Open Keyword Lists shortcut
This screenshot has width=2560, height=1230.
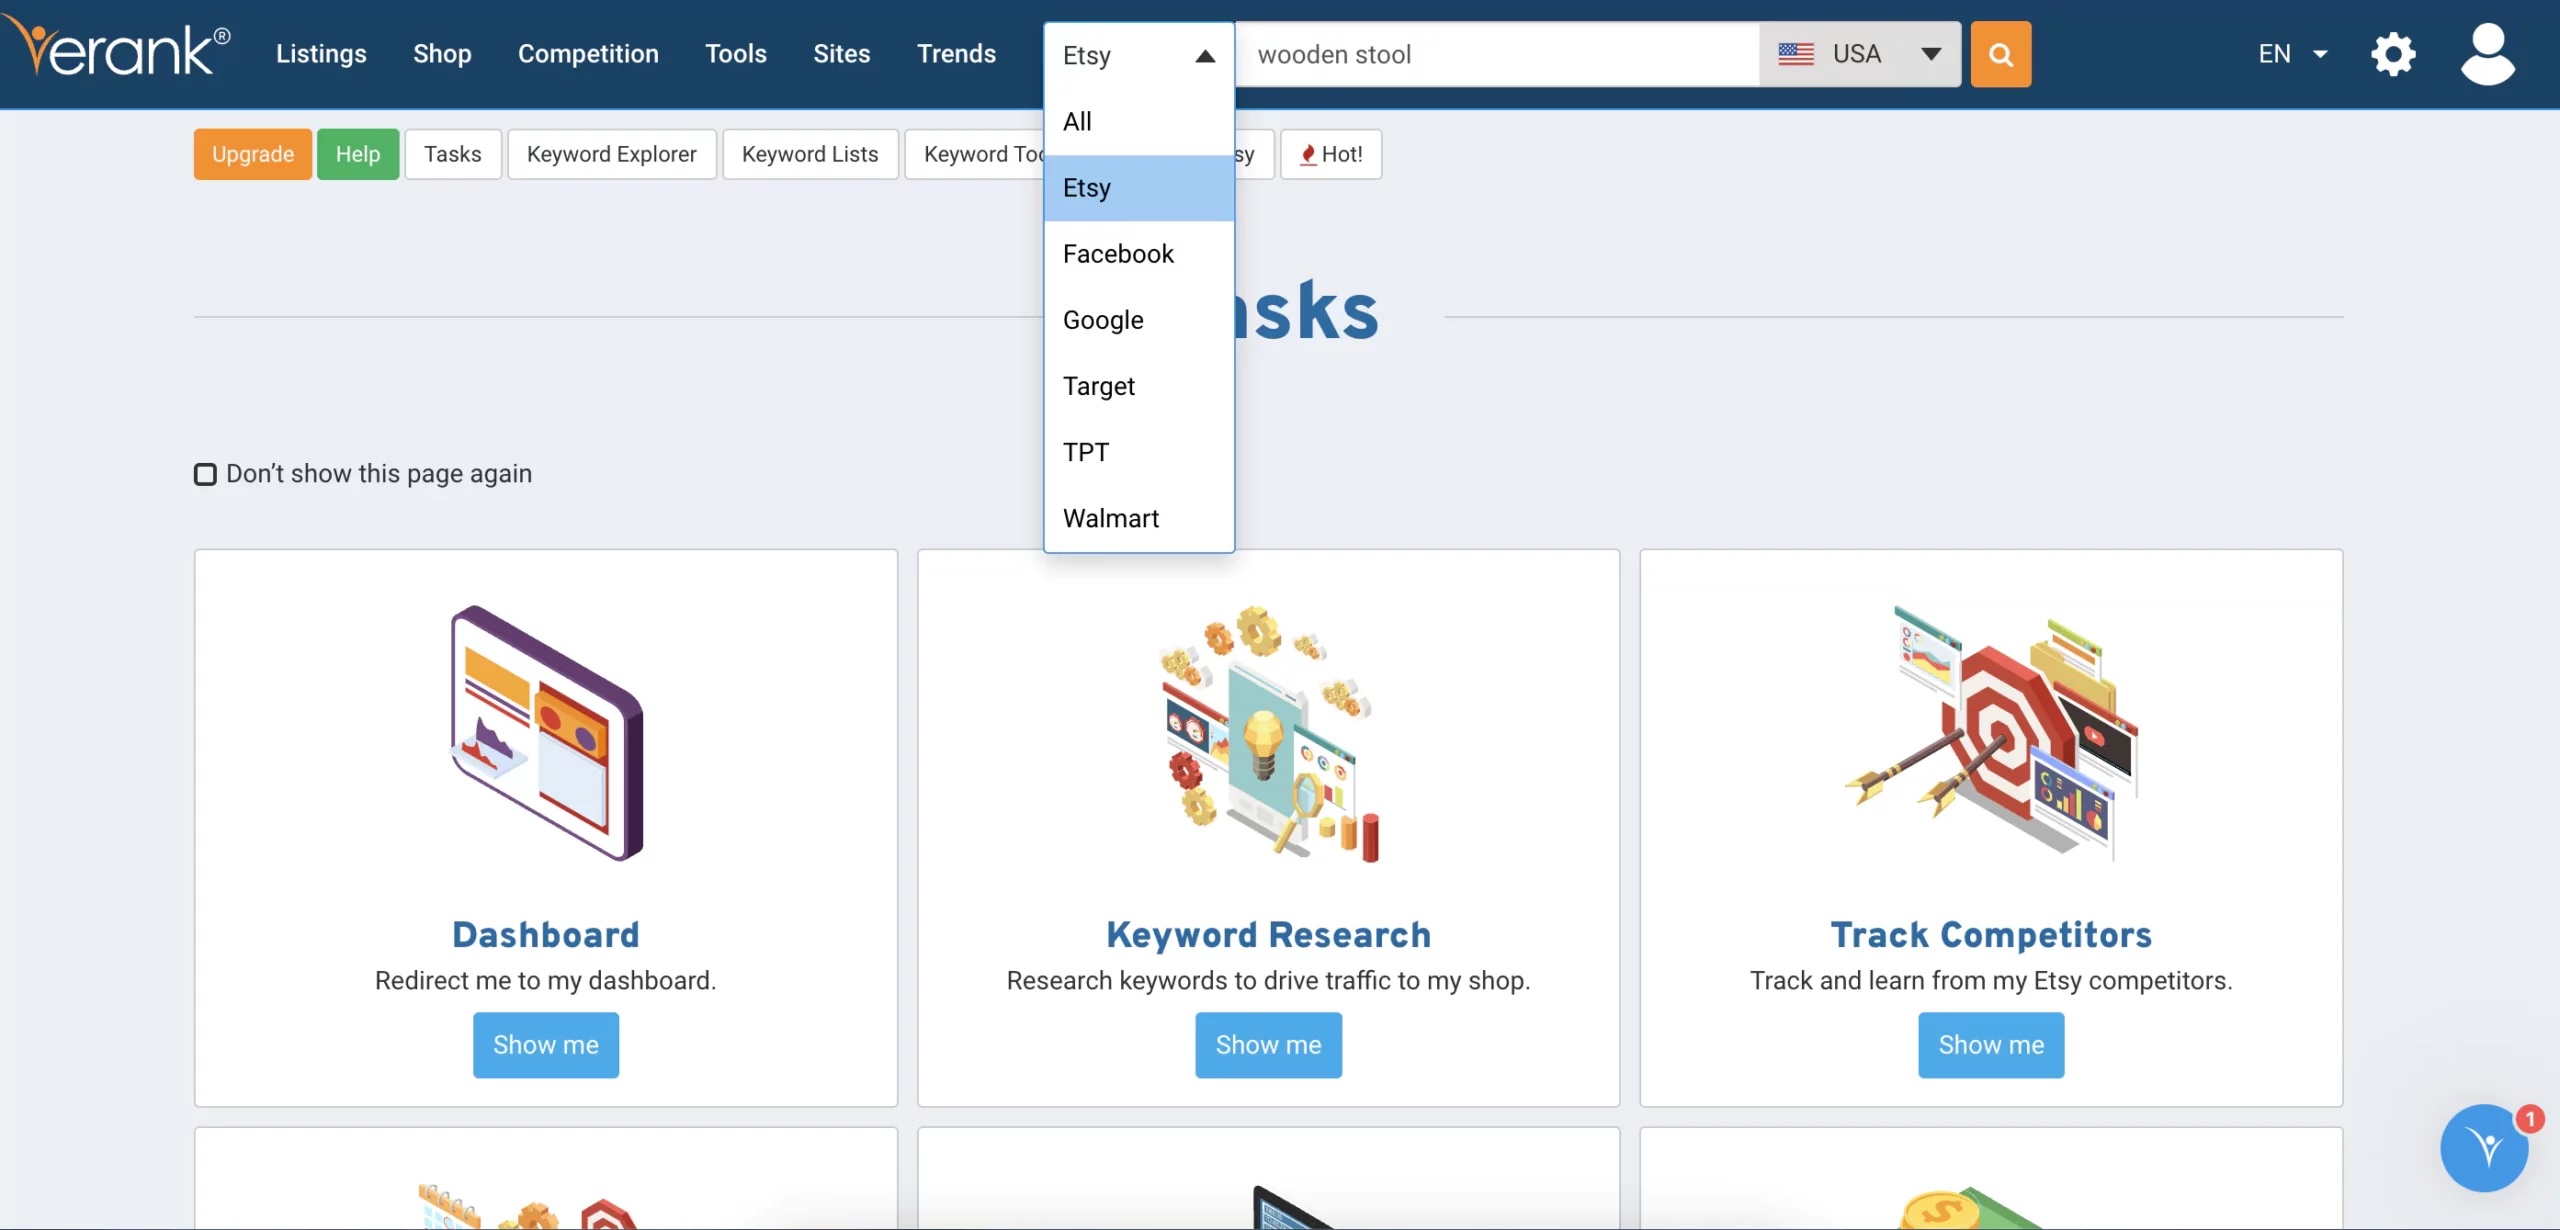click(x=810, y=154)
